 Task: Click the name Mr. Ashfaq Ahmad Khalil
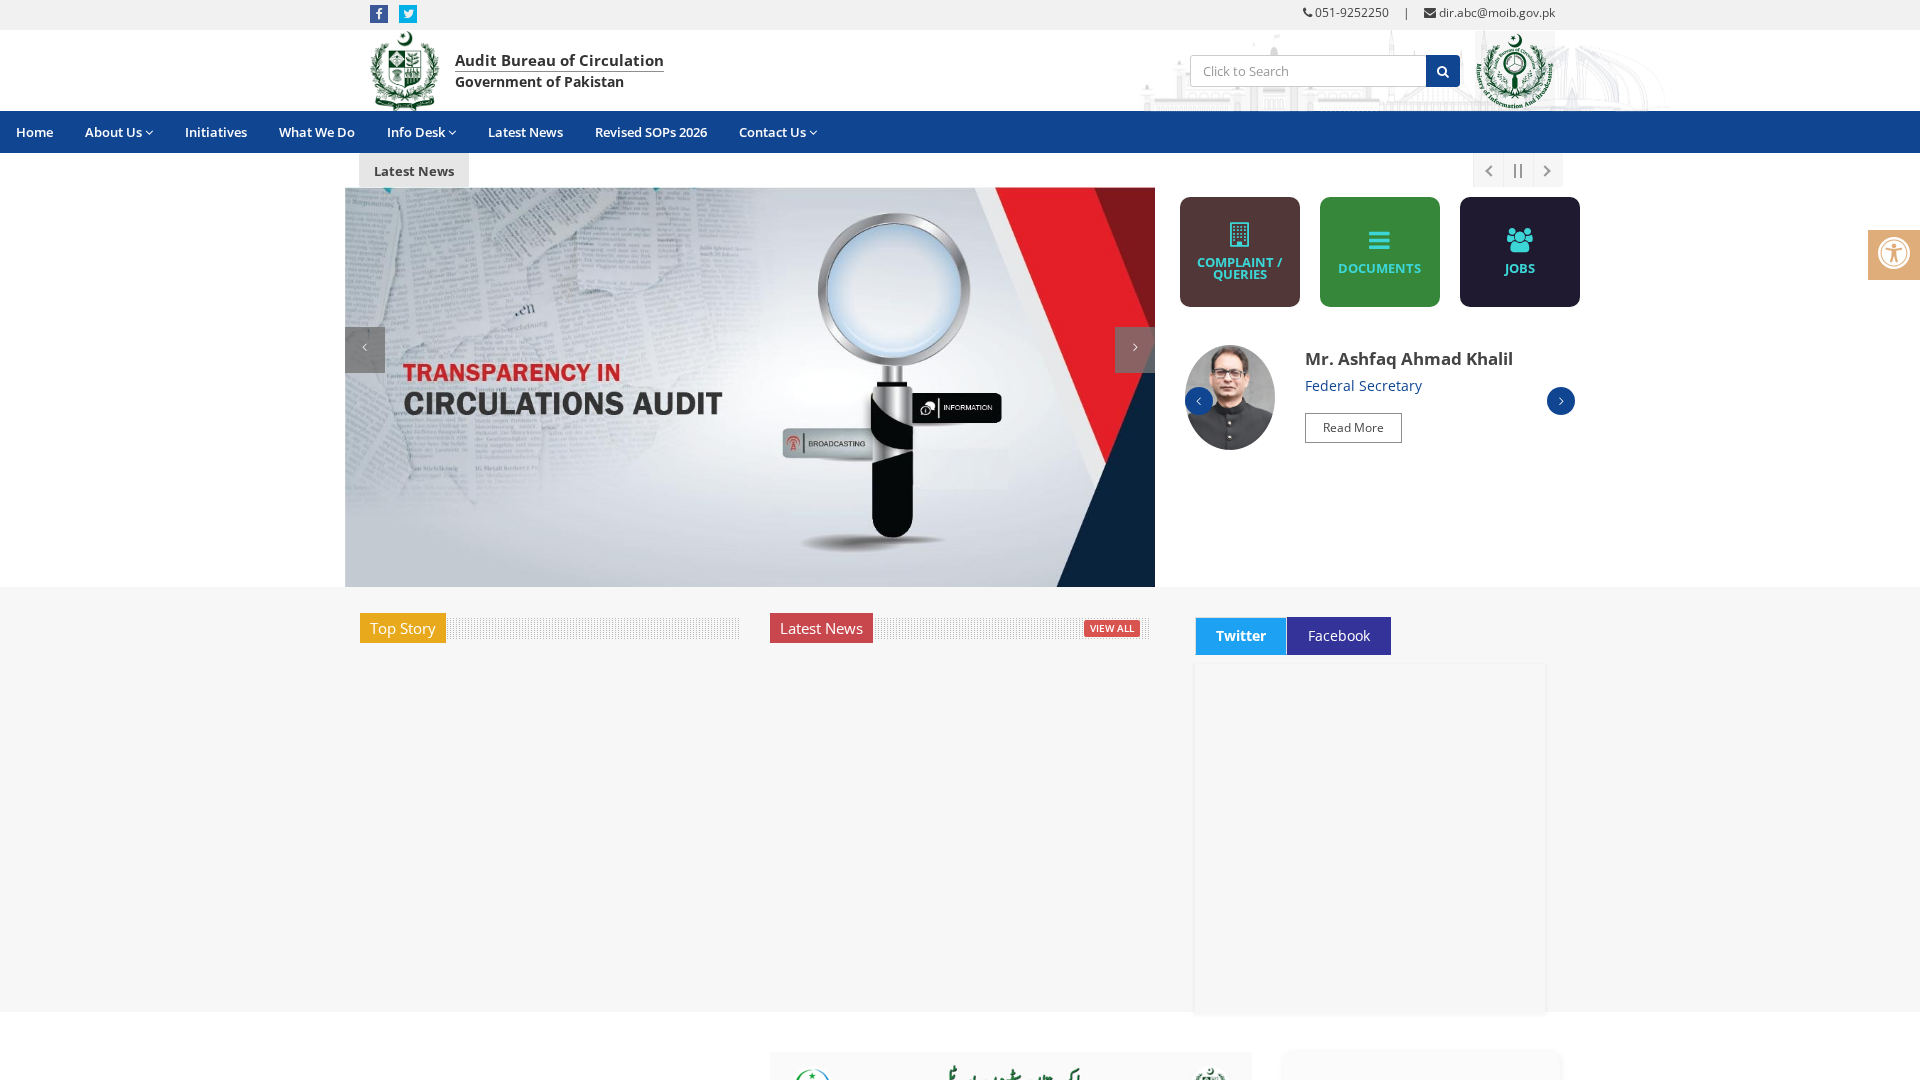click(x=1409, y=359)
